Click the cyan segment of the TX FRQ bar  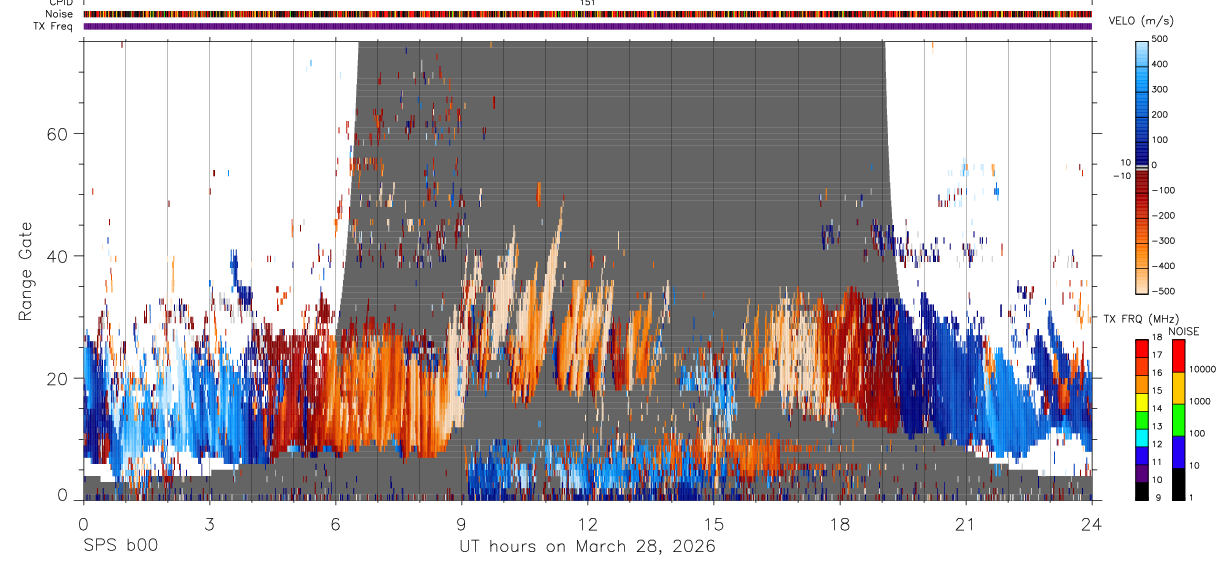1142,438
